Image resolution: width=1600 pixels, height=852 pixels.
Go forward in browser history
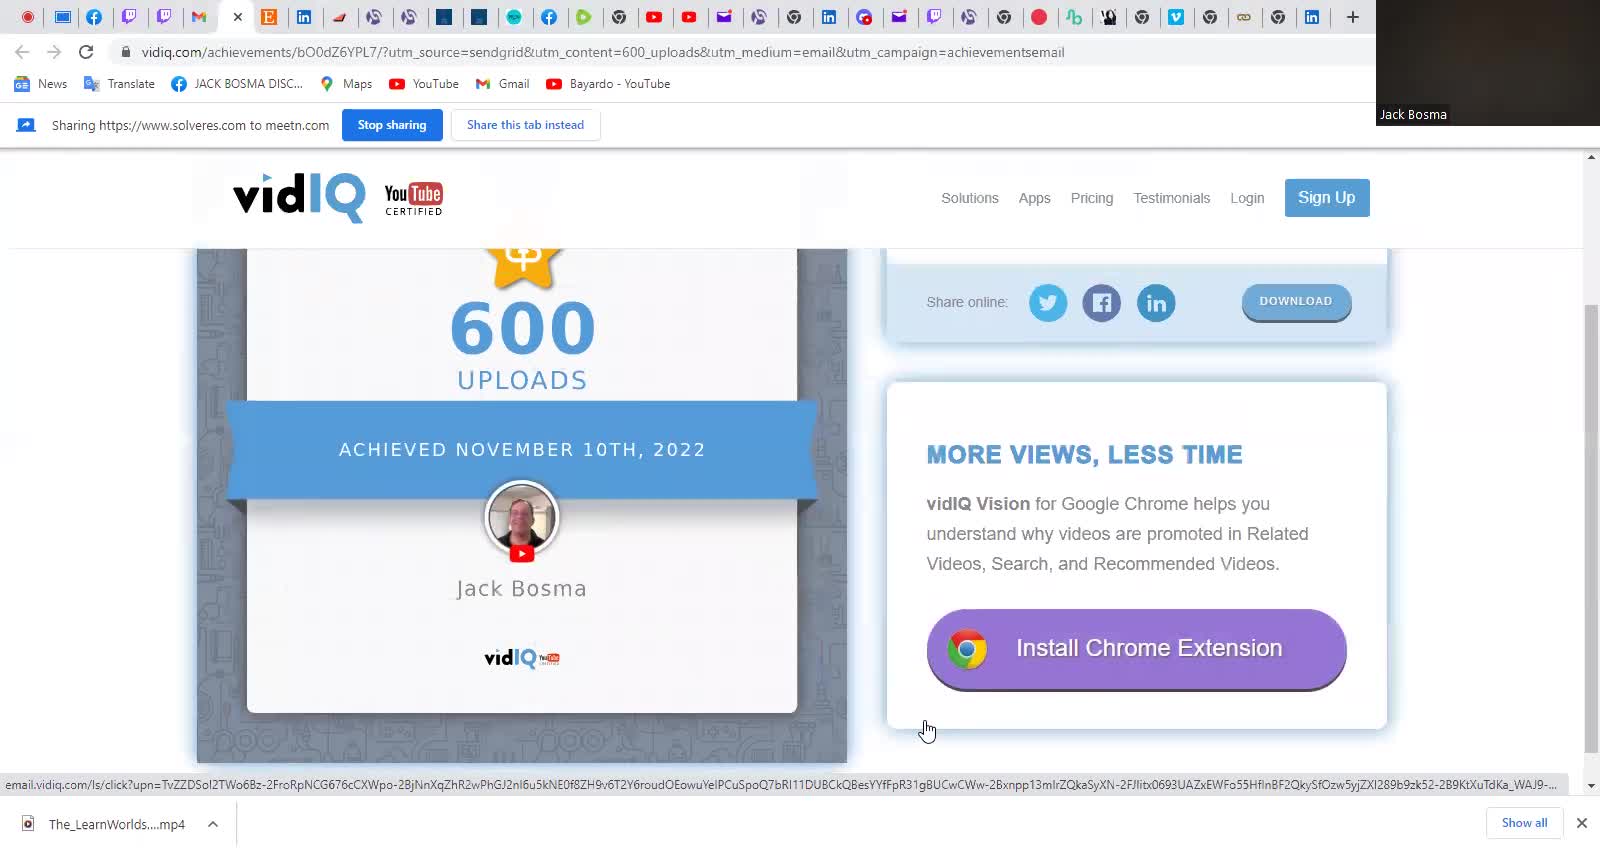(x=54, y=52)
